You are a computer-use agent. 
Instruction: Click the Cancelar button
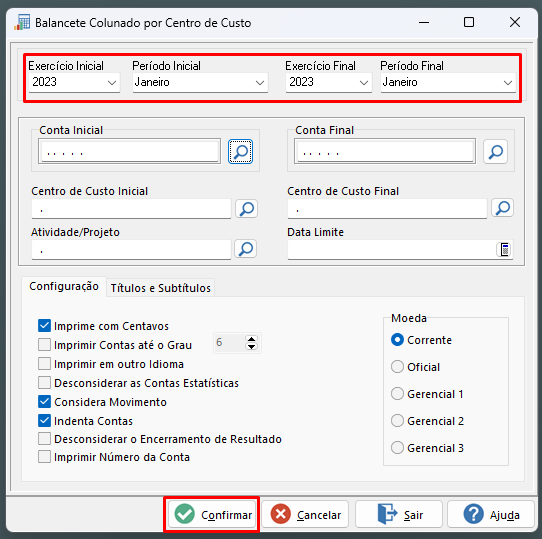[x=305, y=514]
